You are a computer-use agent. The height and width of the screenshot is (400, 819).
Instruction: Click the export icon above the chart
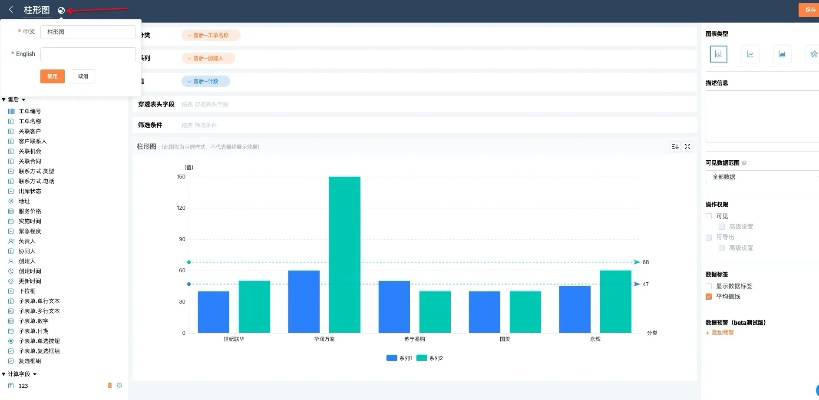click(675, 147)
